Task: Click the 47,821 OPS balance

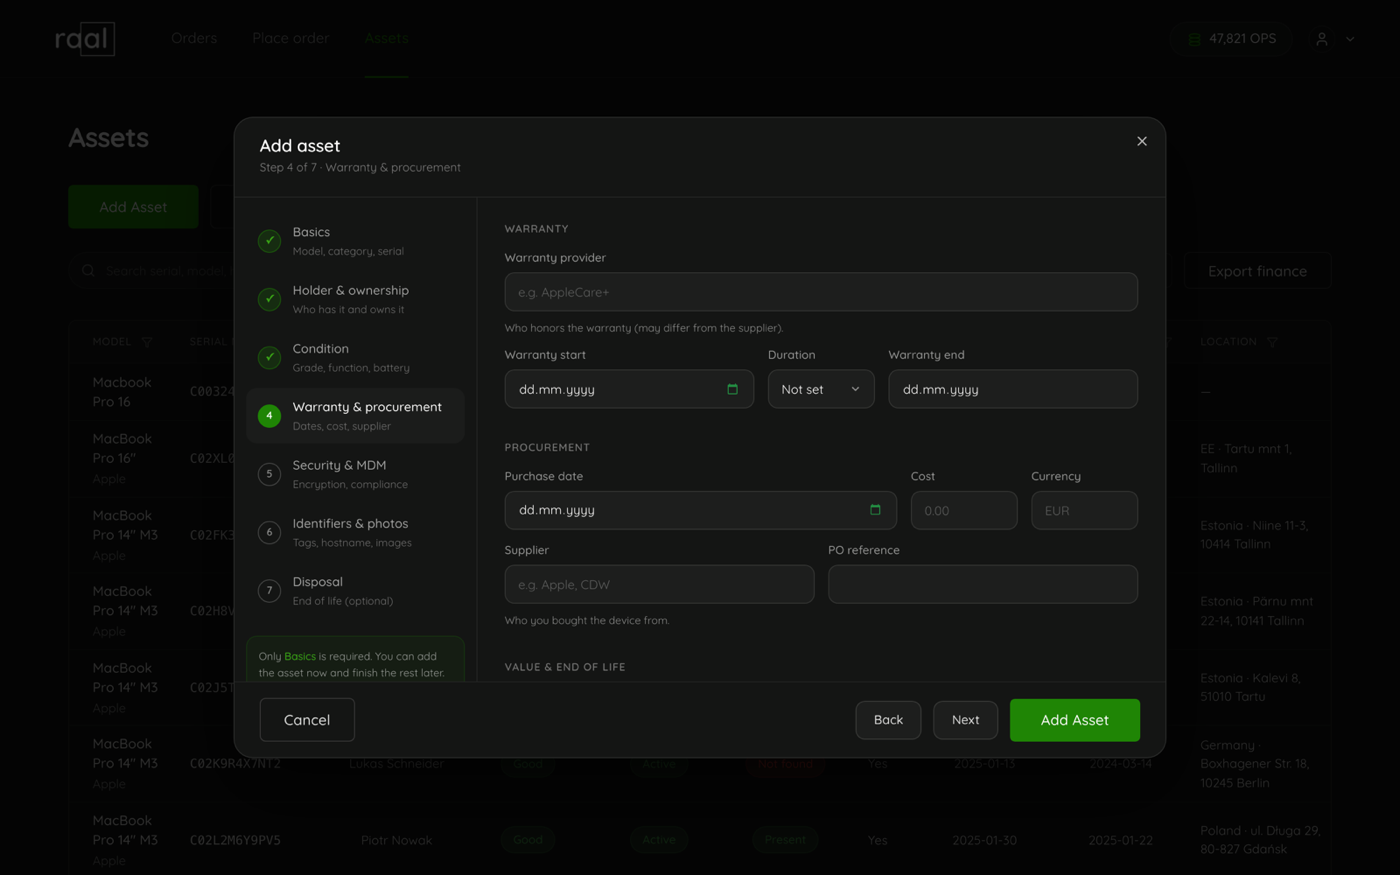Action: pyautogui.click(x=1231, y=39)
